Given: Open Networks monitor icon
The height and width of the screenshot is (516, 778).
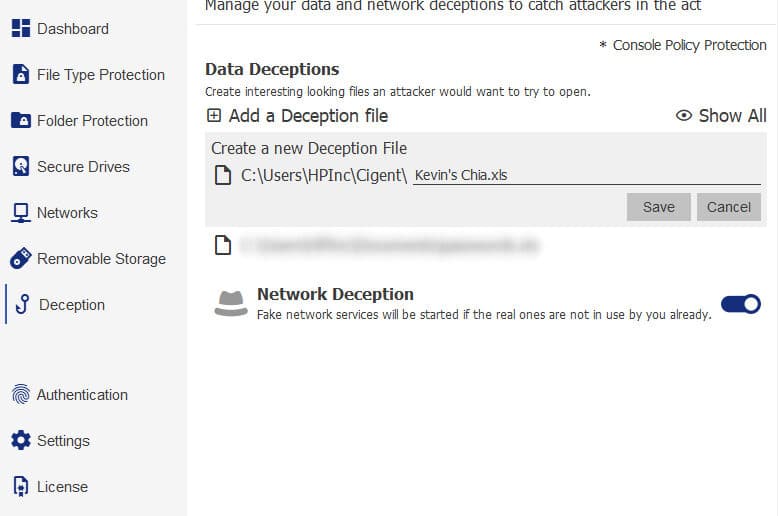Looking at the screenshot, I should (x=20, y=213).
